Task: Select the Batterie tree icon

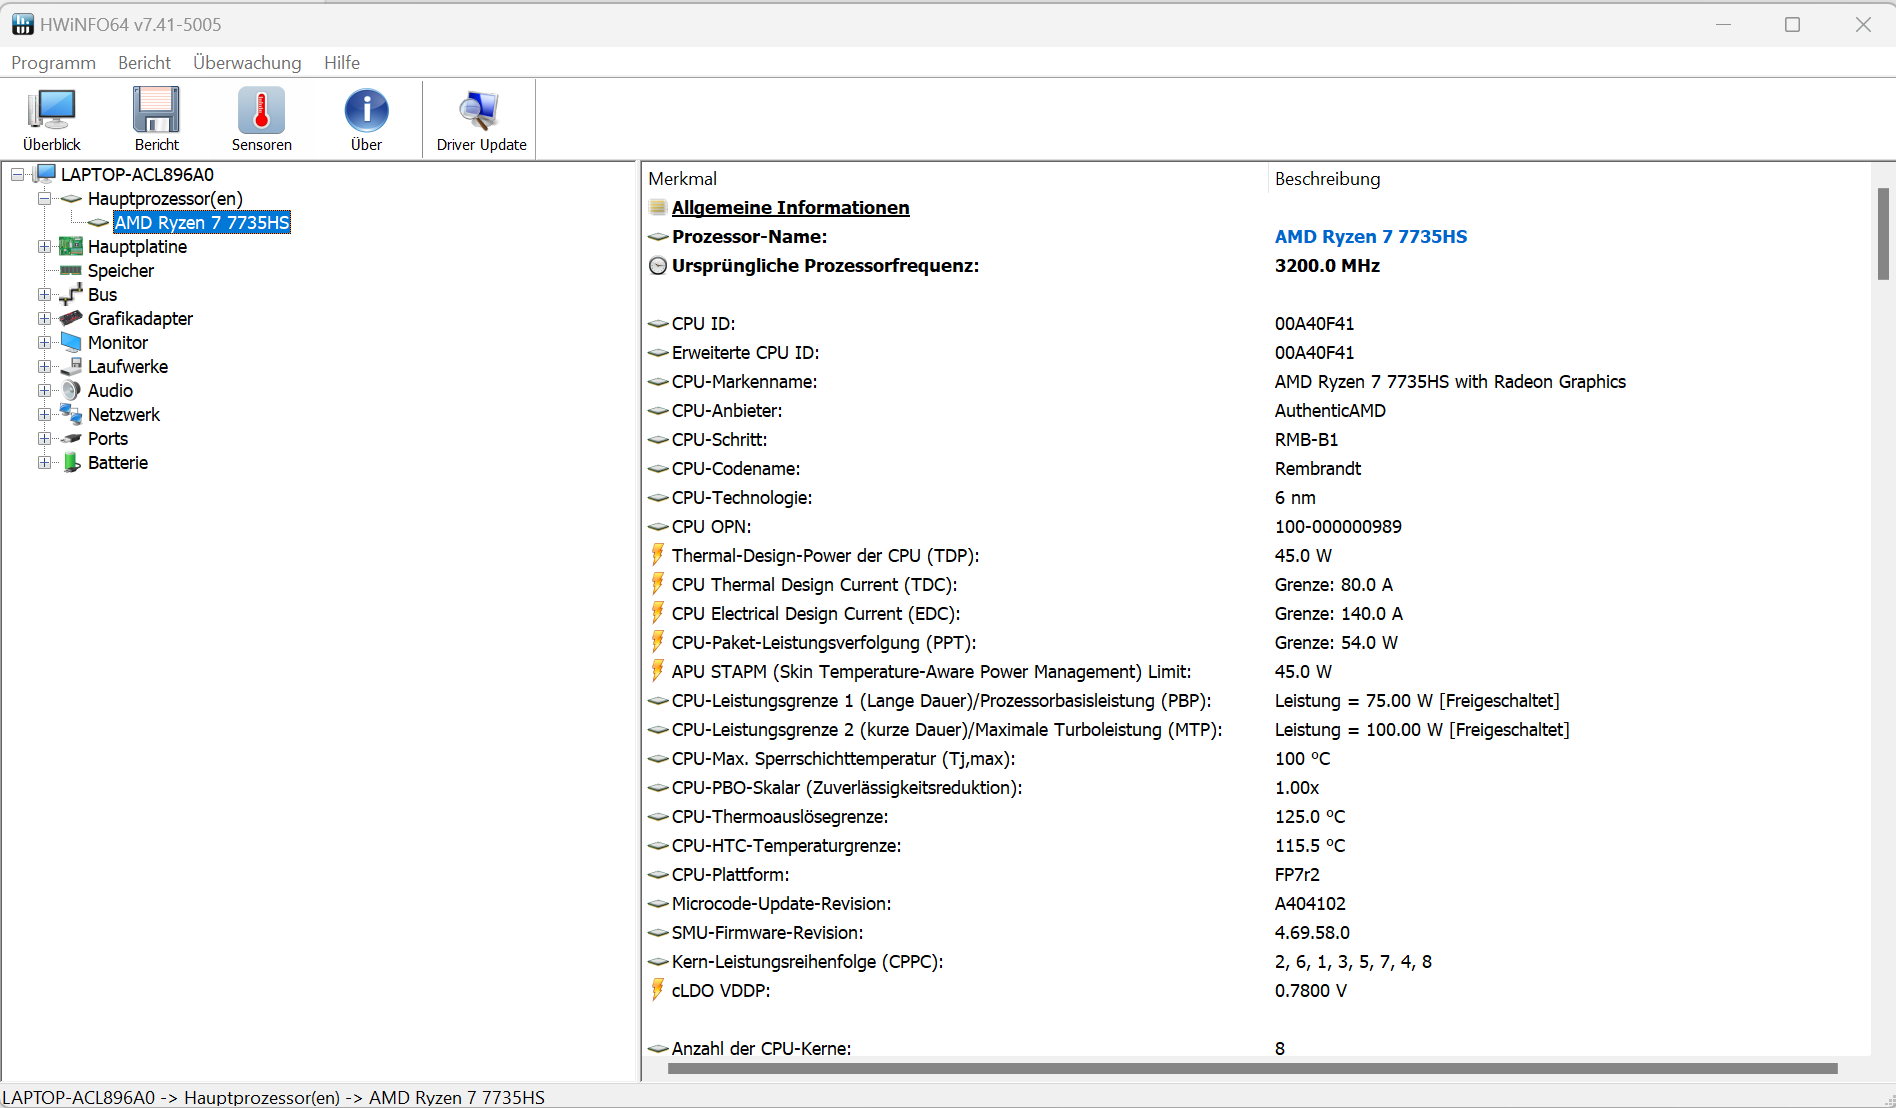Action: [71, 463]
